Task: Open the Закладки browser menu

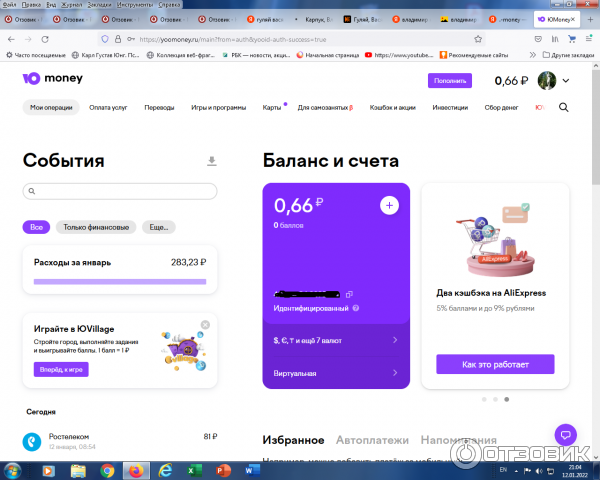Action: pyautogui.click(x=99, y=5)
